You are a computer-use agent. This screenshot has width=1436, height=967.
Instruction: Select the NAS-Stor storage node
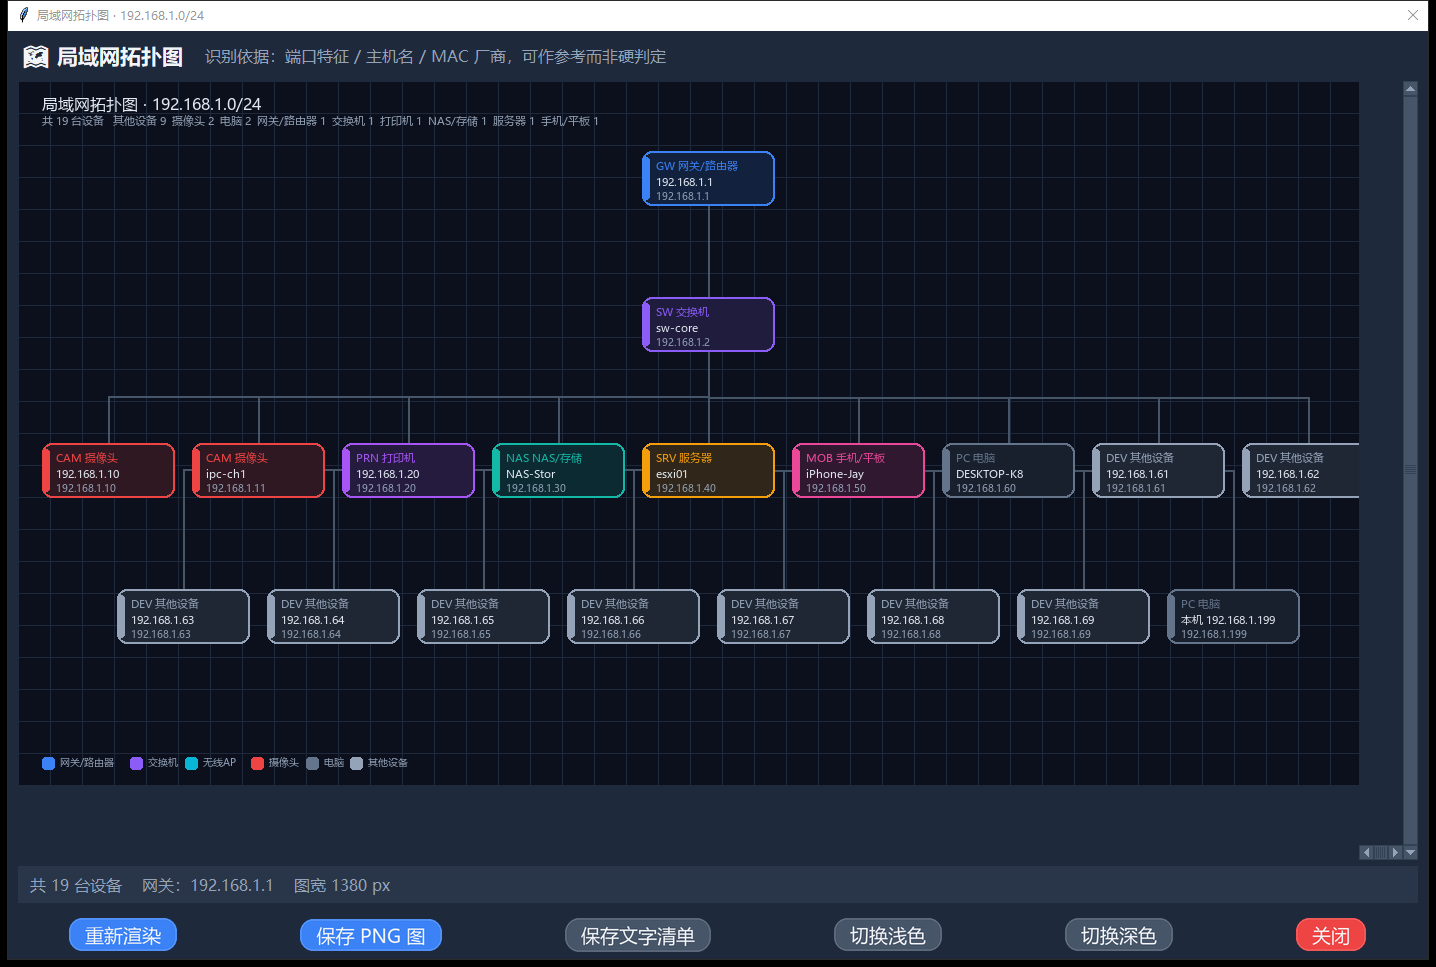pos(558,471)
